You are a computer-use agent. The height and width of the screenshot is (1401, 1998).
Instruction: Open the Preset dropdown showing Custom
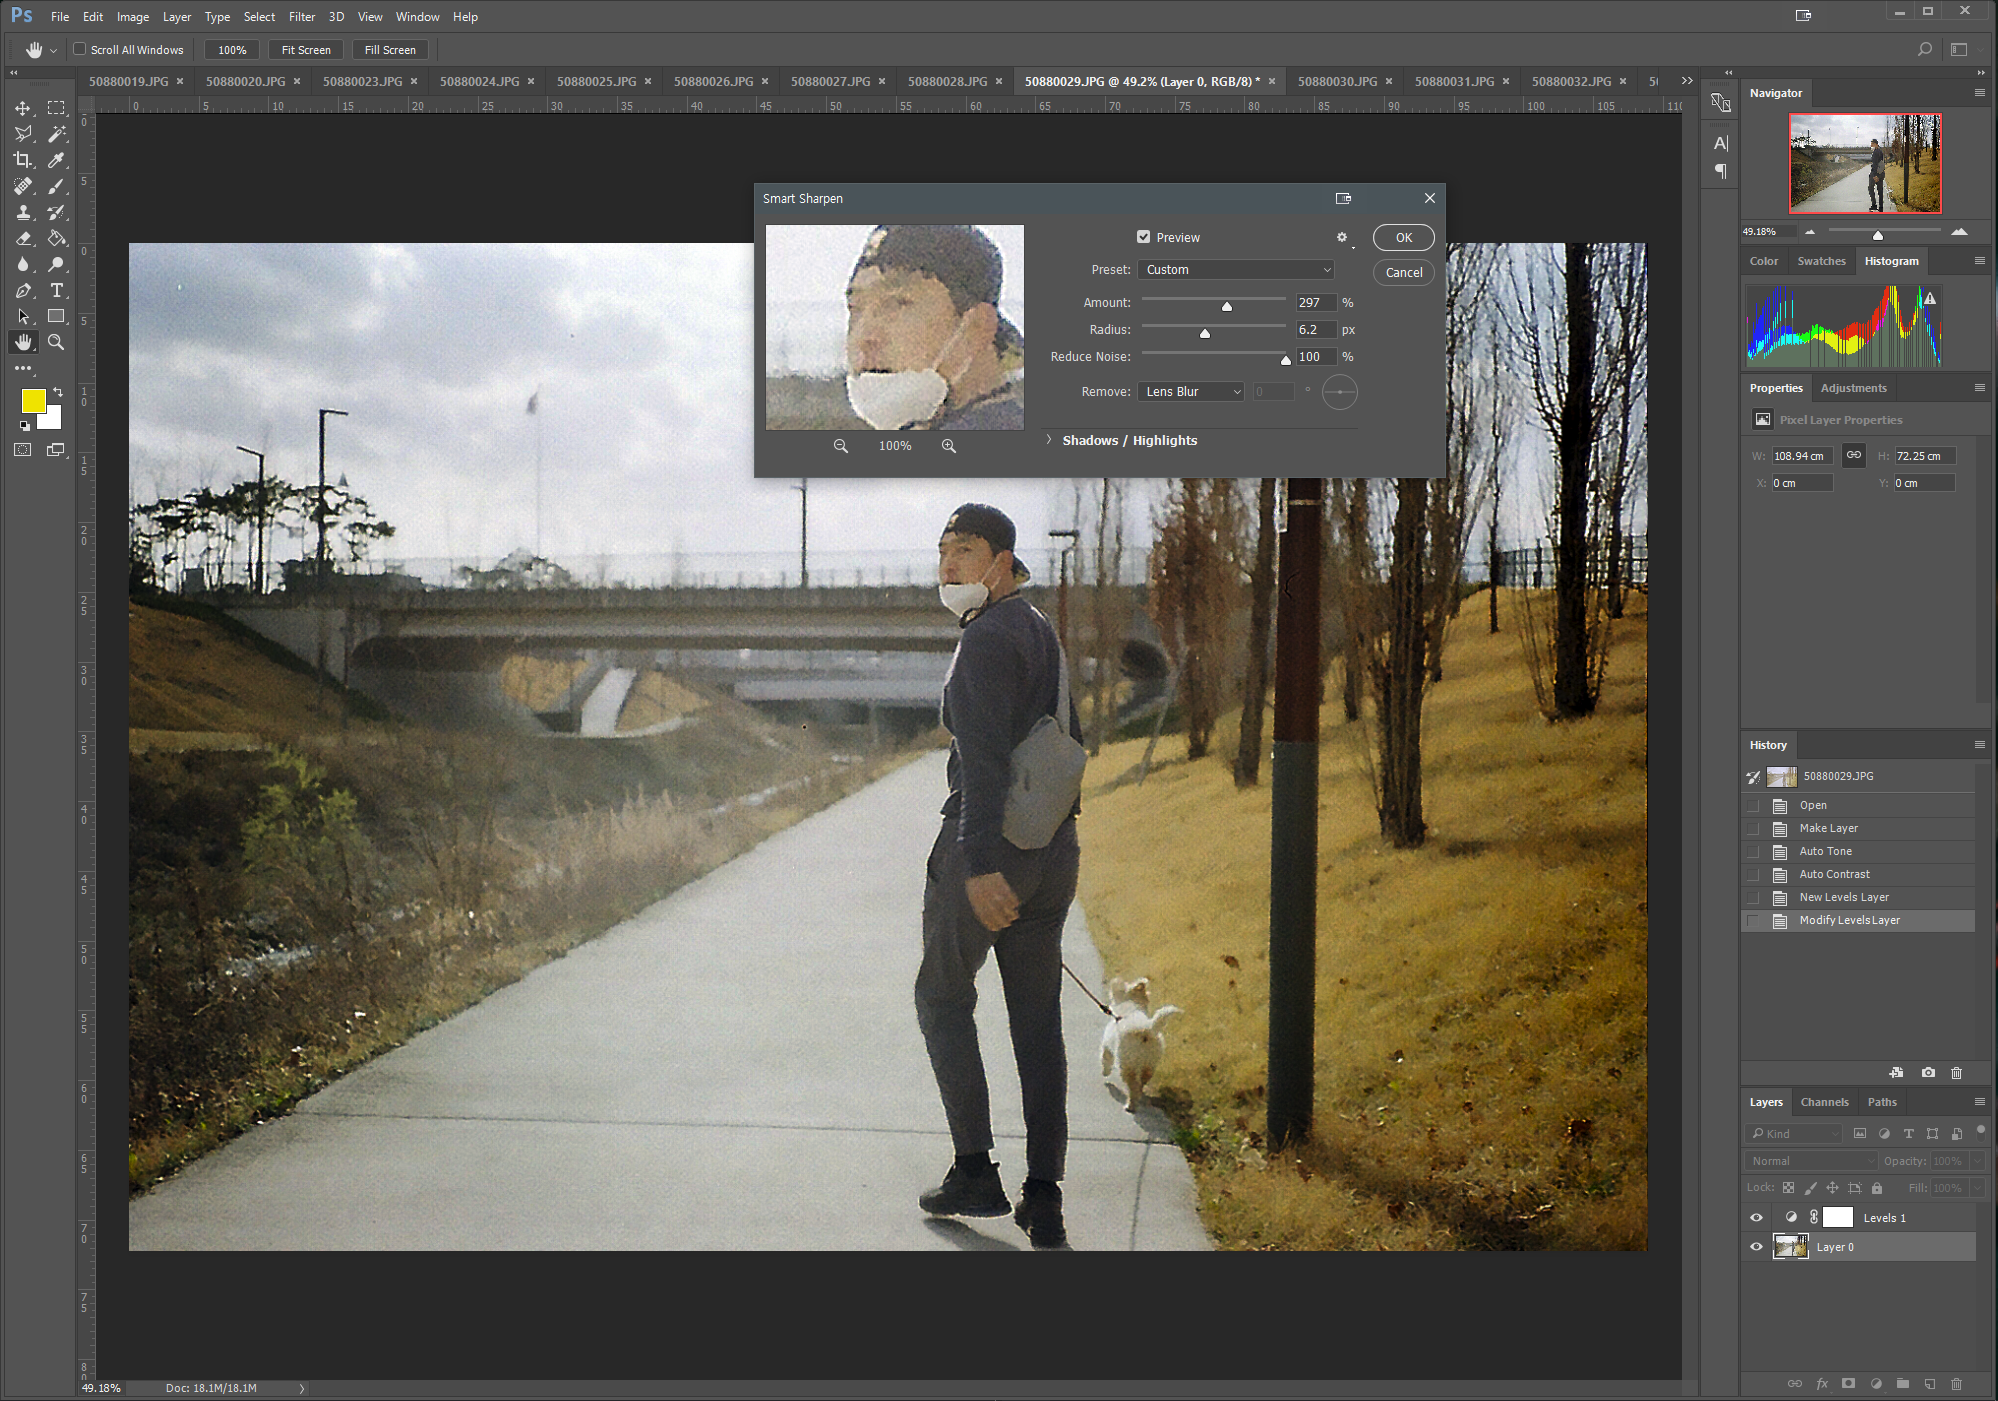[x=1237, y=270]
